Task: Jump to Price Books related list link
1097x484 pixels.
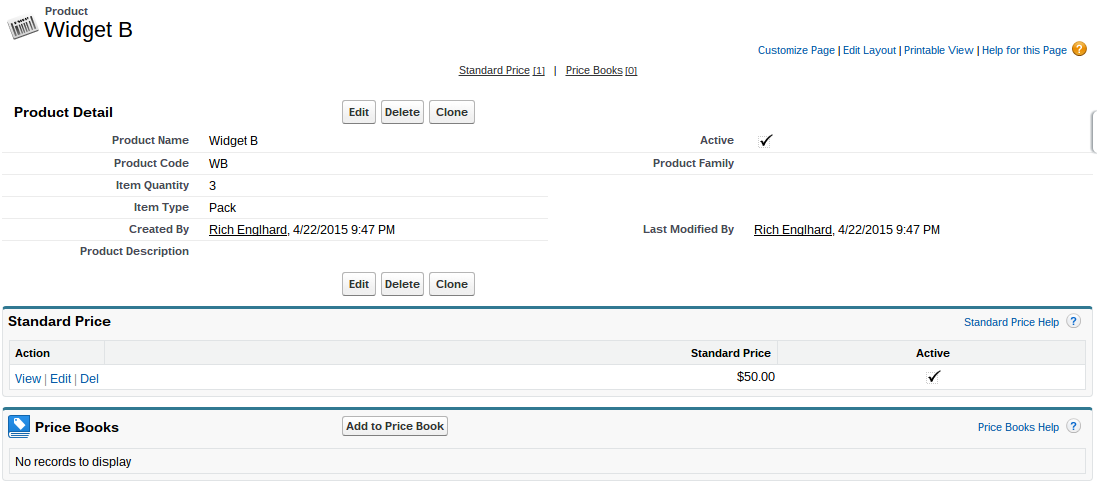Action: [594, 71]
